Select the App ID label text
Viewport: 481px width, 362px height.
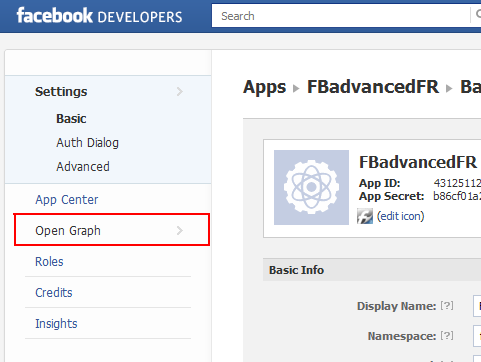point(379,183)
